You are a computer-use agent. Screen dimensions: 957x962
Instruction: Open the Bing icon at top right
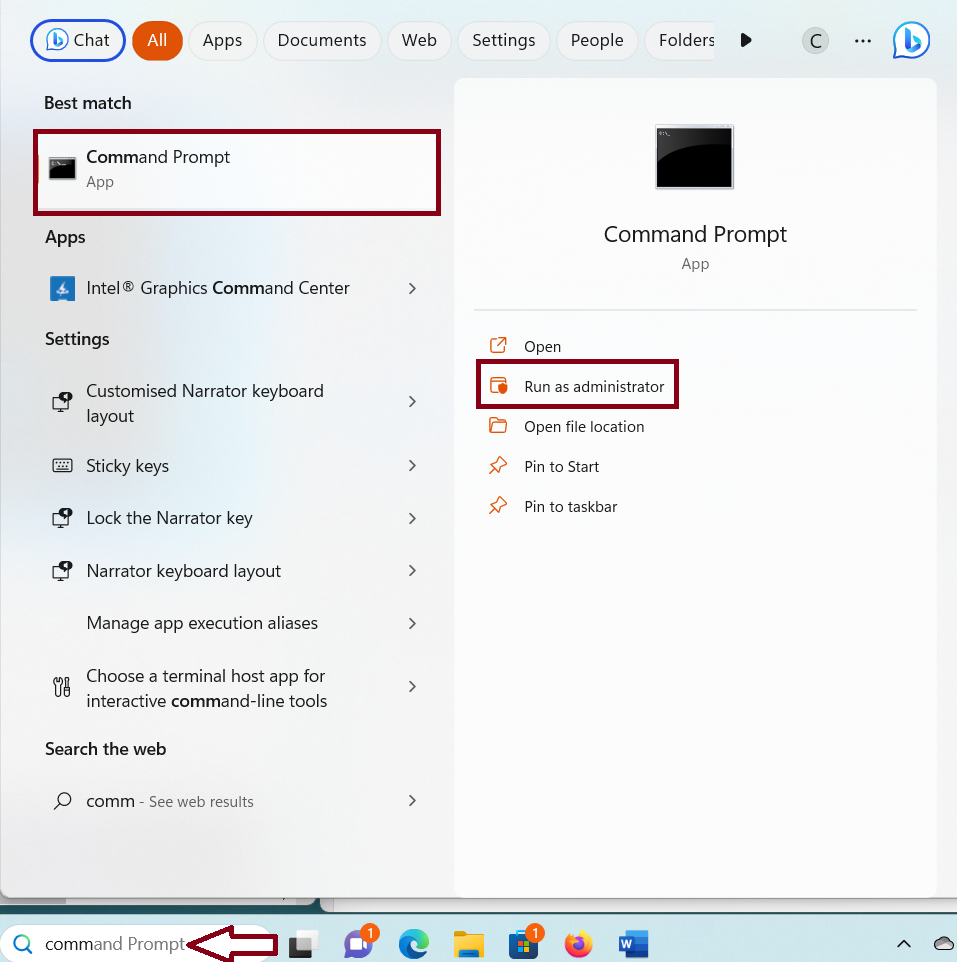point(911,40)
